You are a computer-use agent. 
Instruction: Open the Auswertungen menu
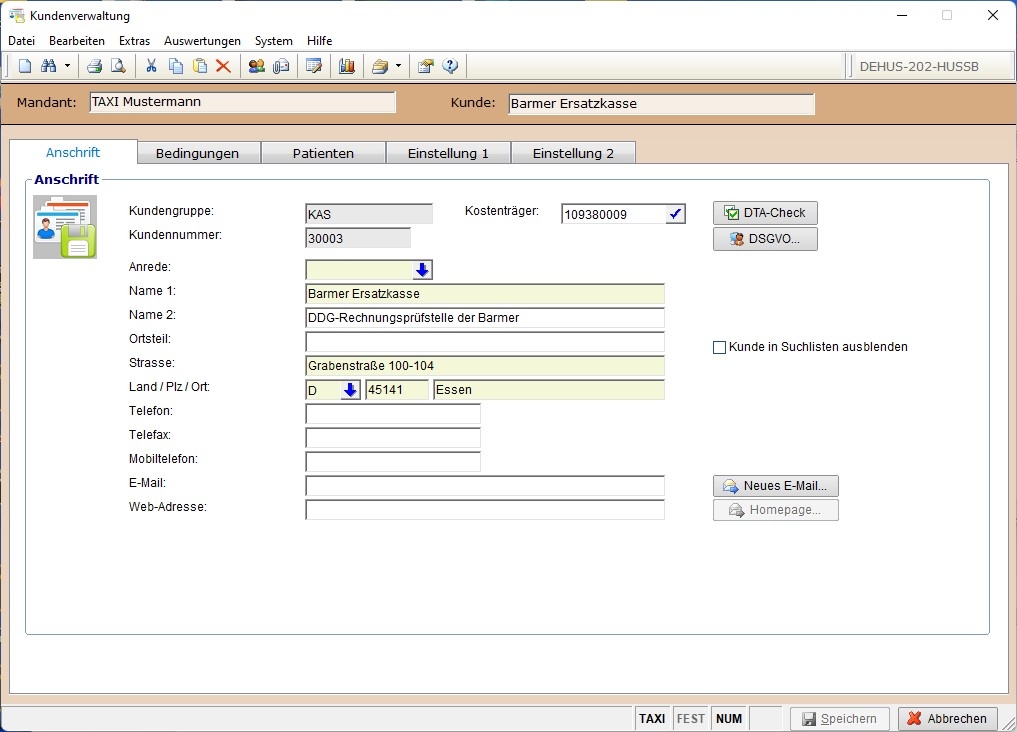(x=202, y=41)
